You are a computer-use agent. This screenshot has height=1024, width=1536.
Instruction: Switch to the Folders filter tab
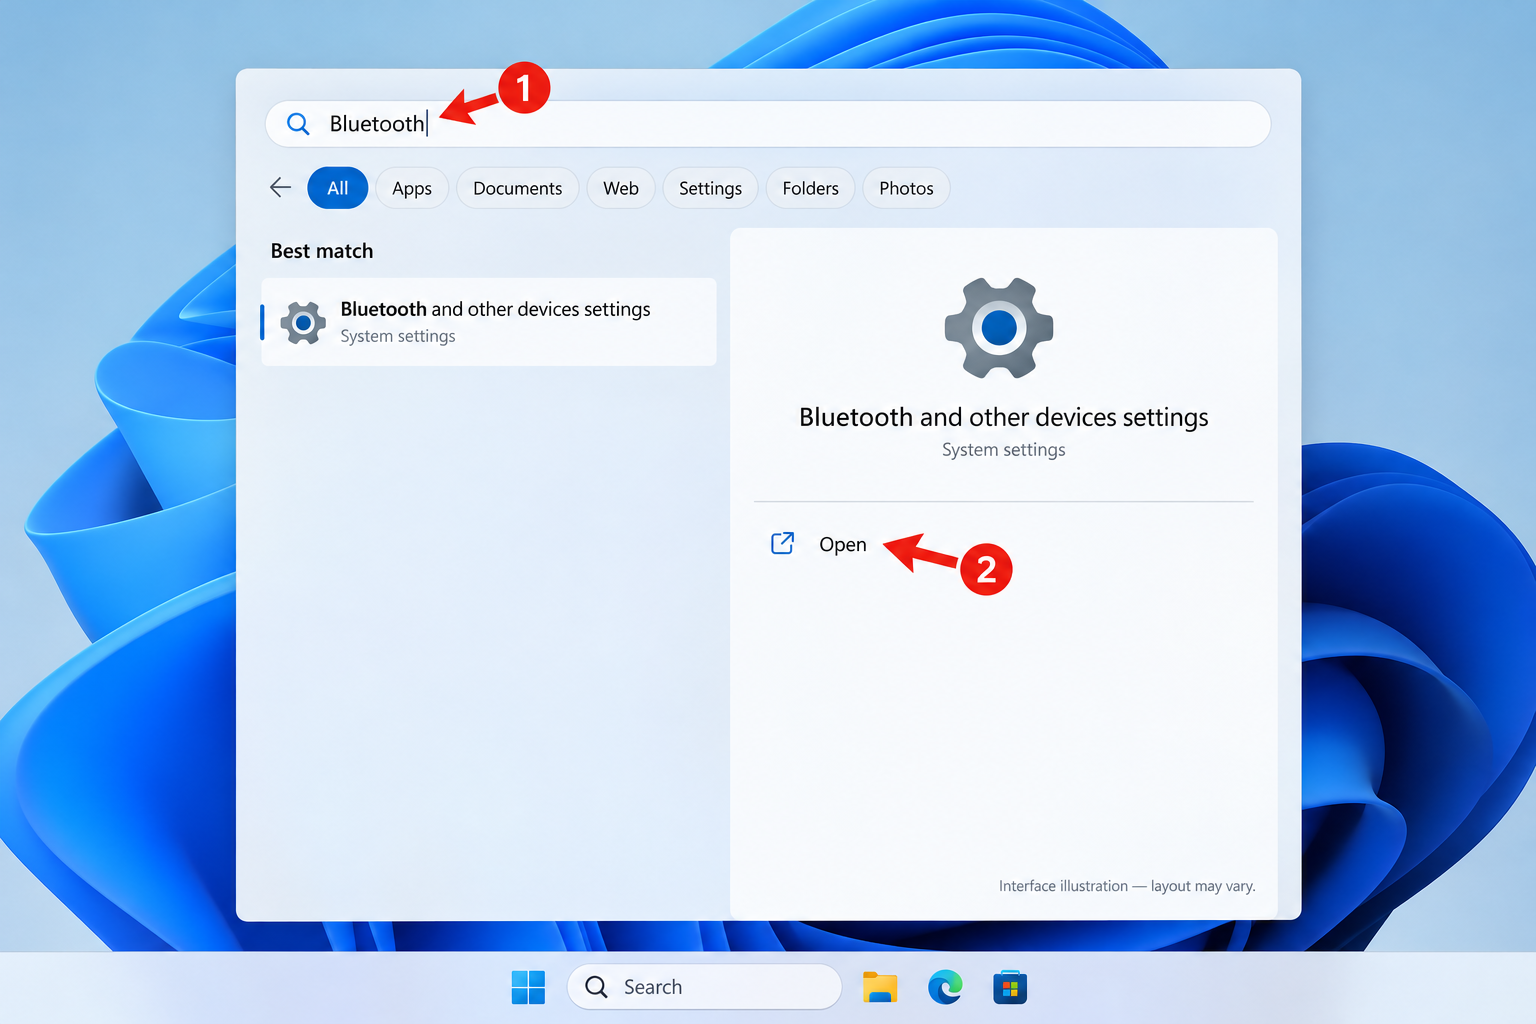tap(811, 188)
